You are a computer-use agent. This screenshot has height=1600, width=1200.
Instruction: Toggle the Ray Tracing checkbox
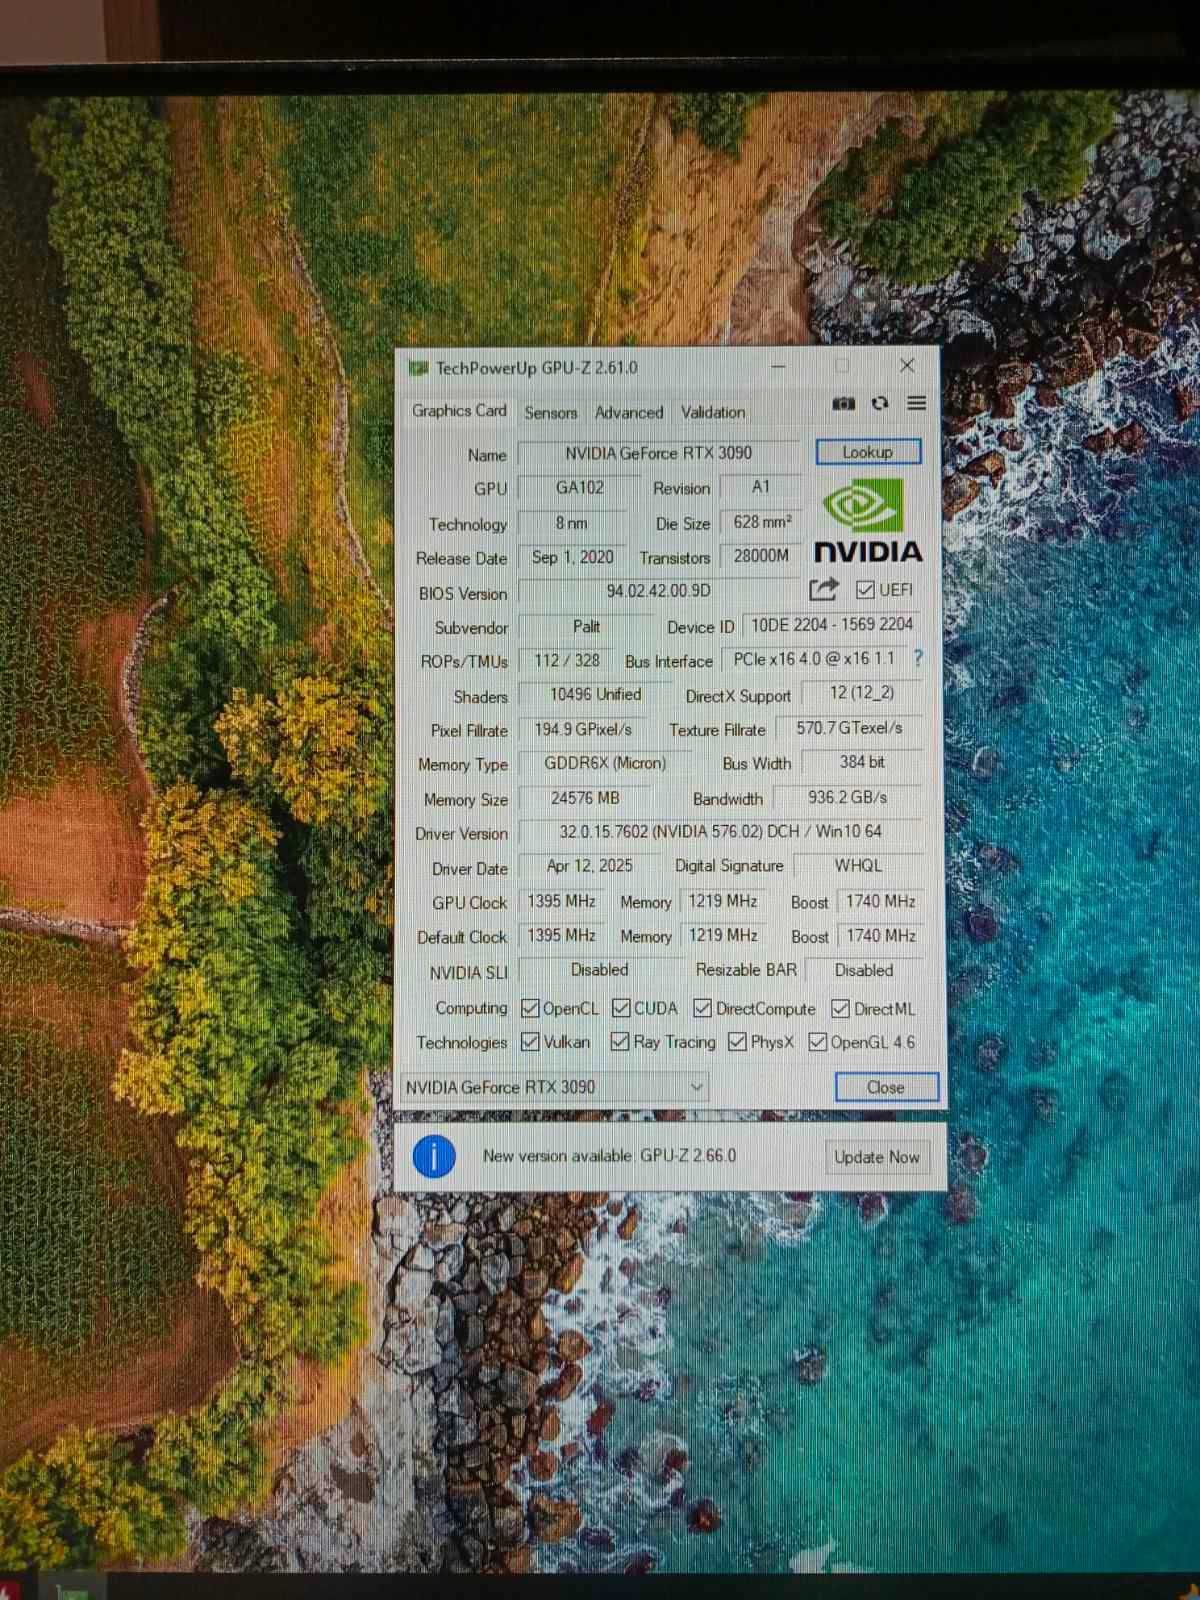(x=620, y=1042)
